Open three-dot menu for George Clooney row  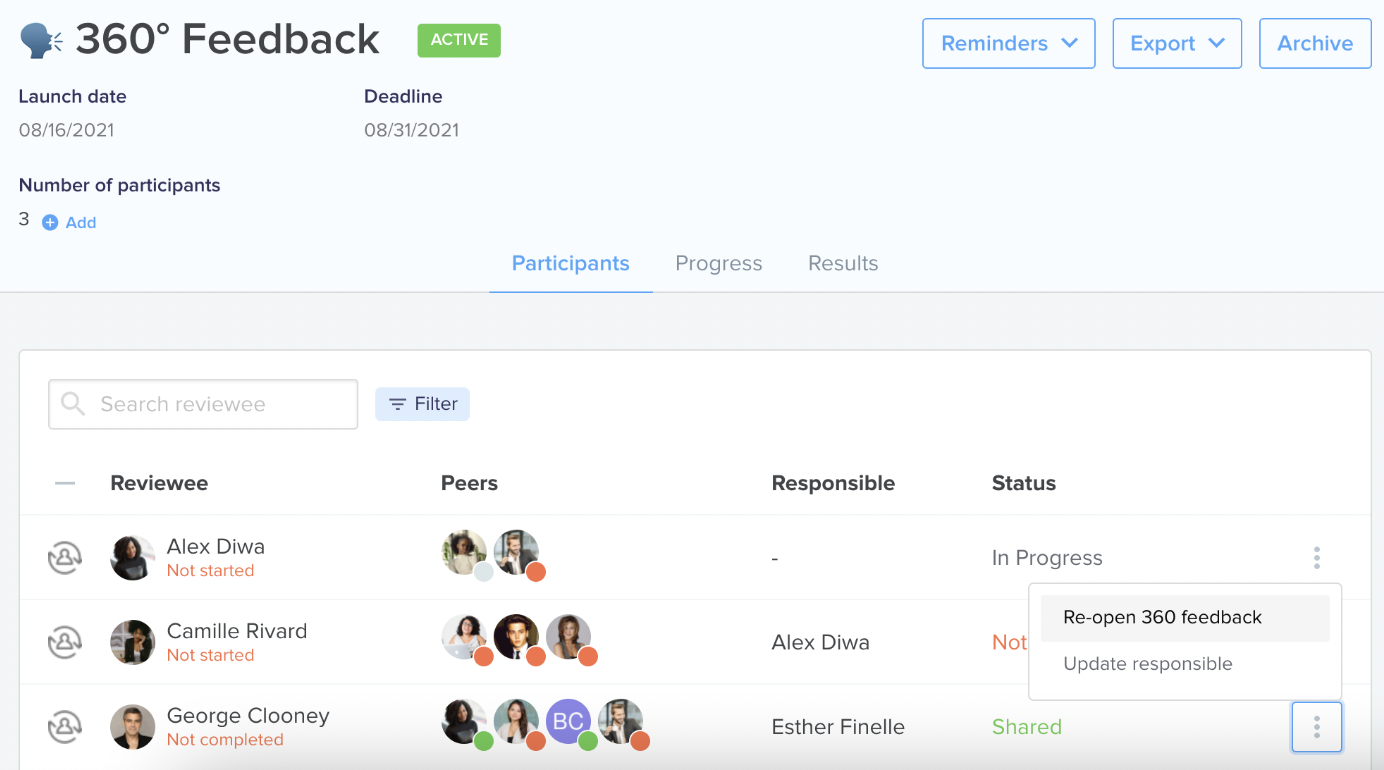coord(1317,727)
